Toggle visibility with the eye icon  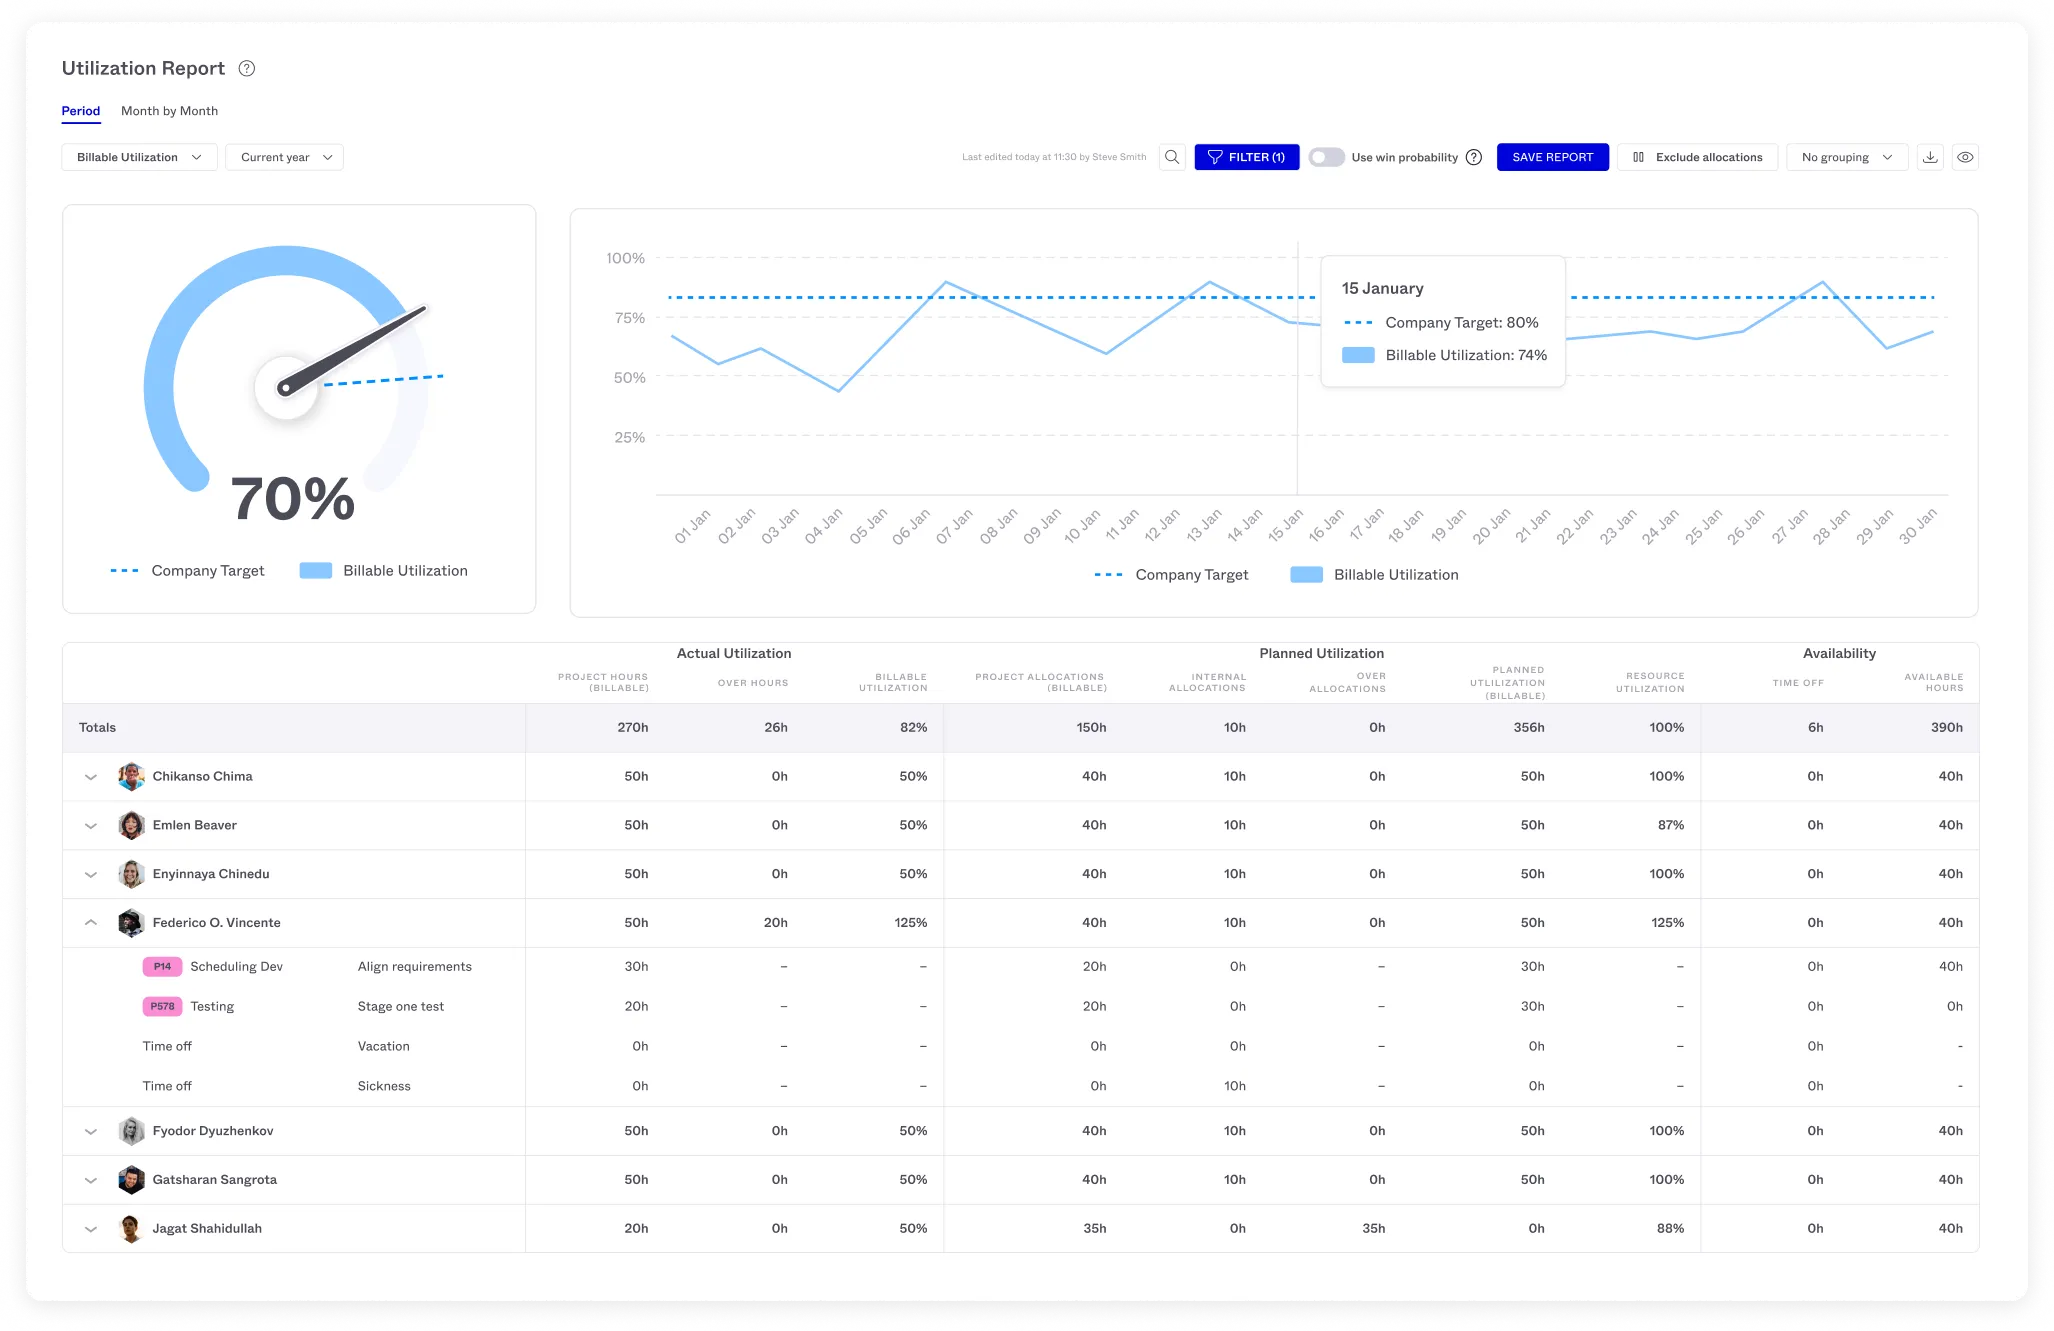1965,157
